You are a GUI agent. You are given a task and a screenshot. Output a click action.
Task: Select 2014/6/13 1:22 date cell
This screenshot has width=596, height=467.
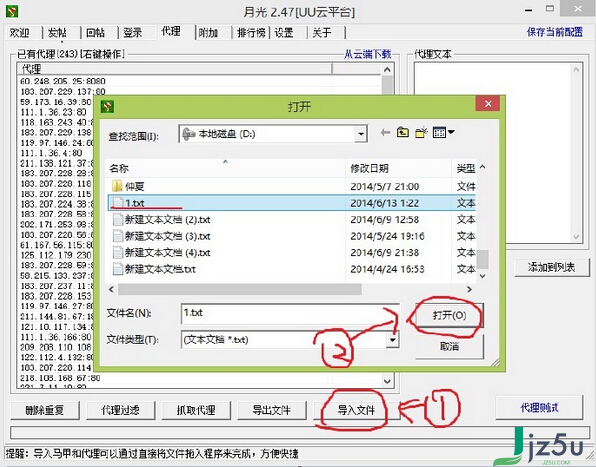[384, 203]
